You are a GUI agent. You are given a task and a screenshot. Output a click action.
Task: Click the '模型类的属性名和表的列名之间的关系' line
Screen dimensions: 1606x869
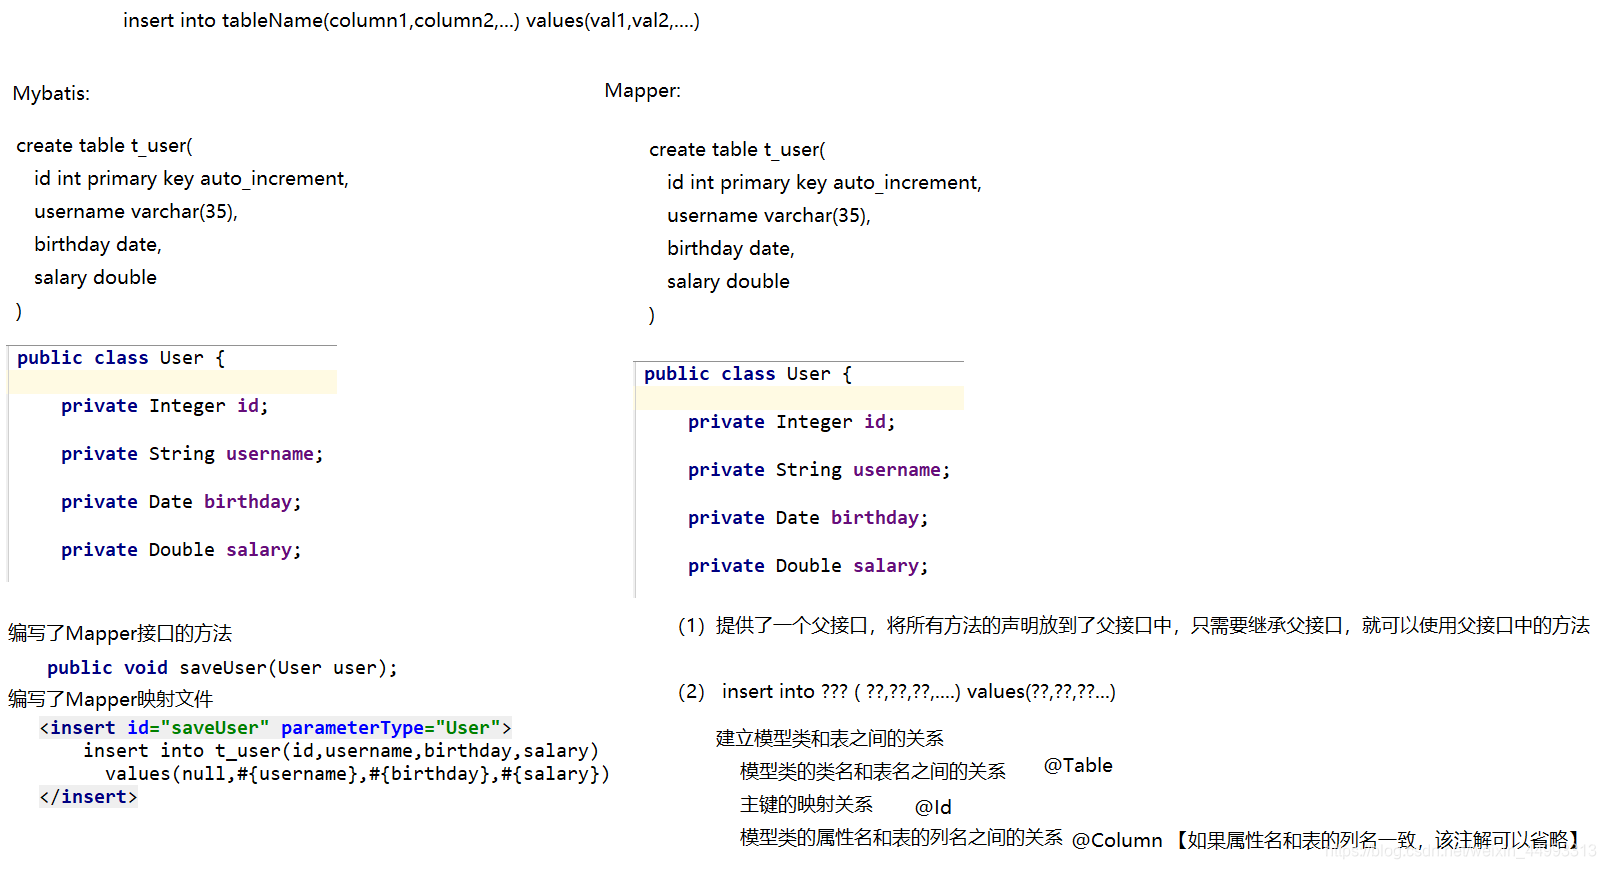901,837
